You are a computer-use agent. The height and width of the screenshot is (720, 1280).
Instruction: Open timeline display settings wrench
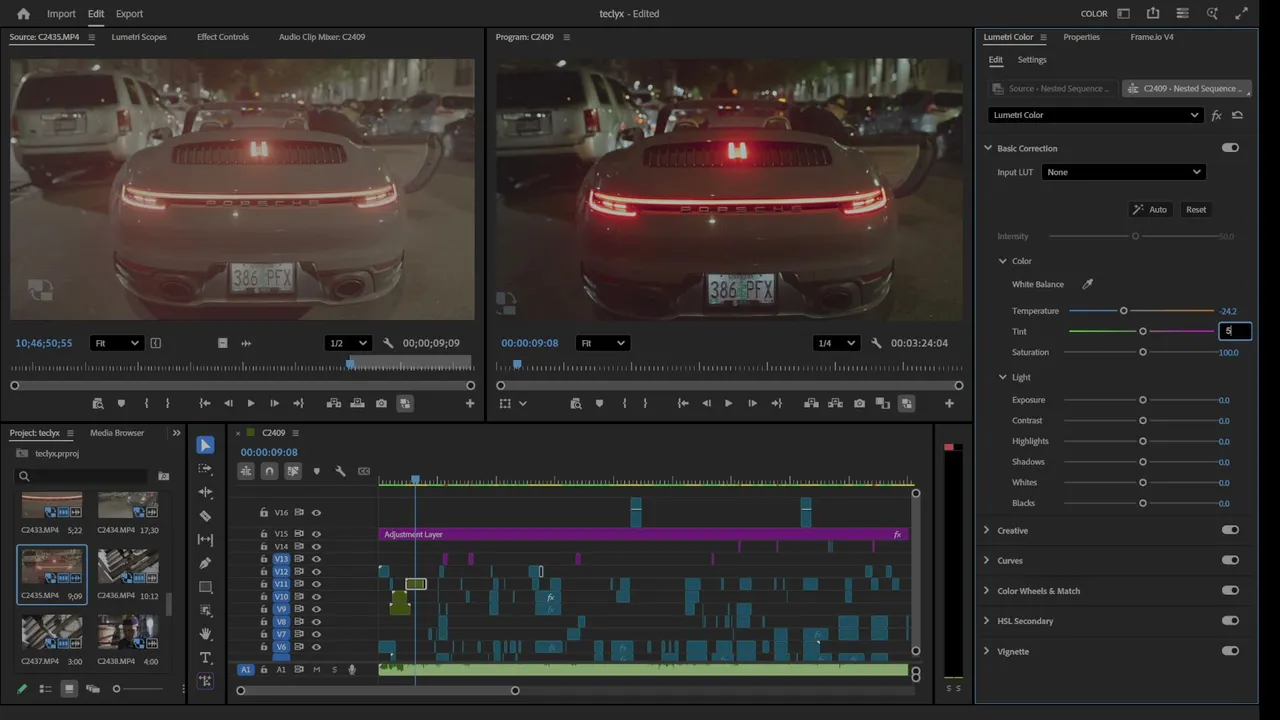tap(340, 471)
